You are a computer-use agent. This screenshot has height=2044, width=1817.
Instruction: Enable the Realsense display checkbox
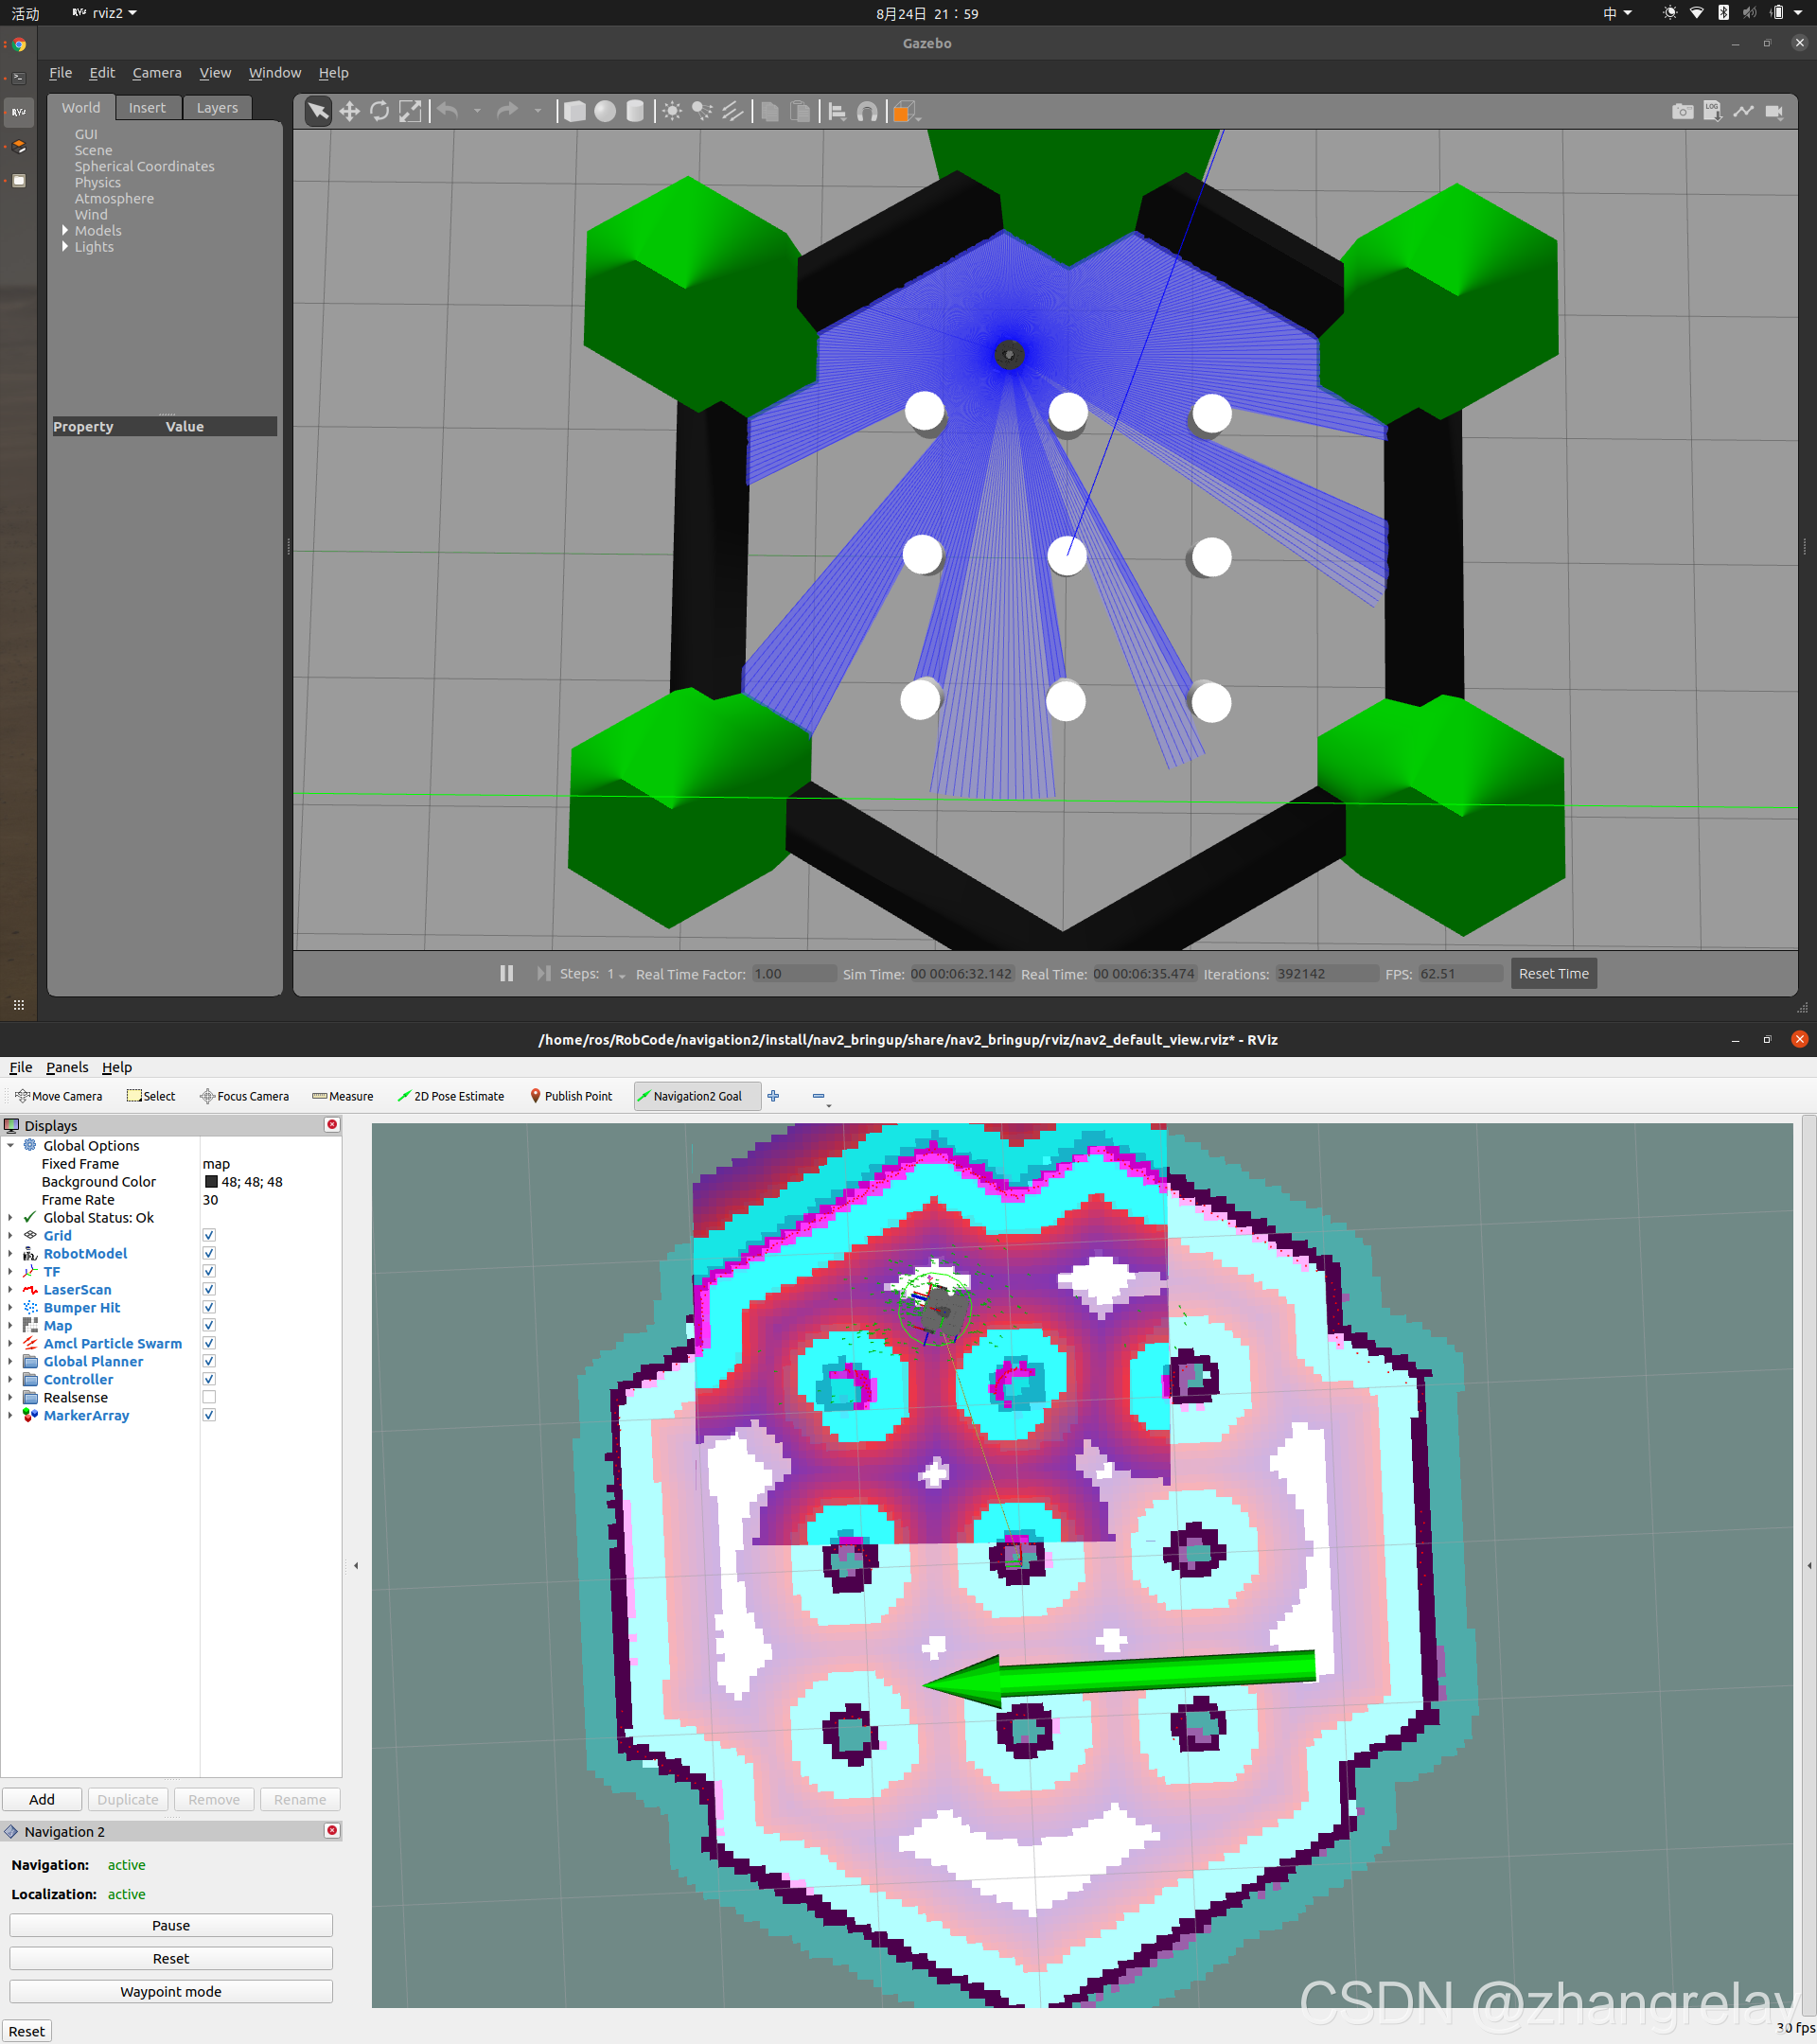click(209, 1397)
